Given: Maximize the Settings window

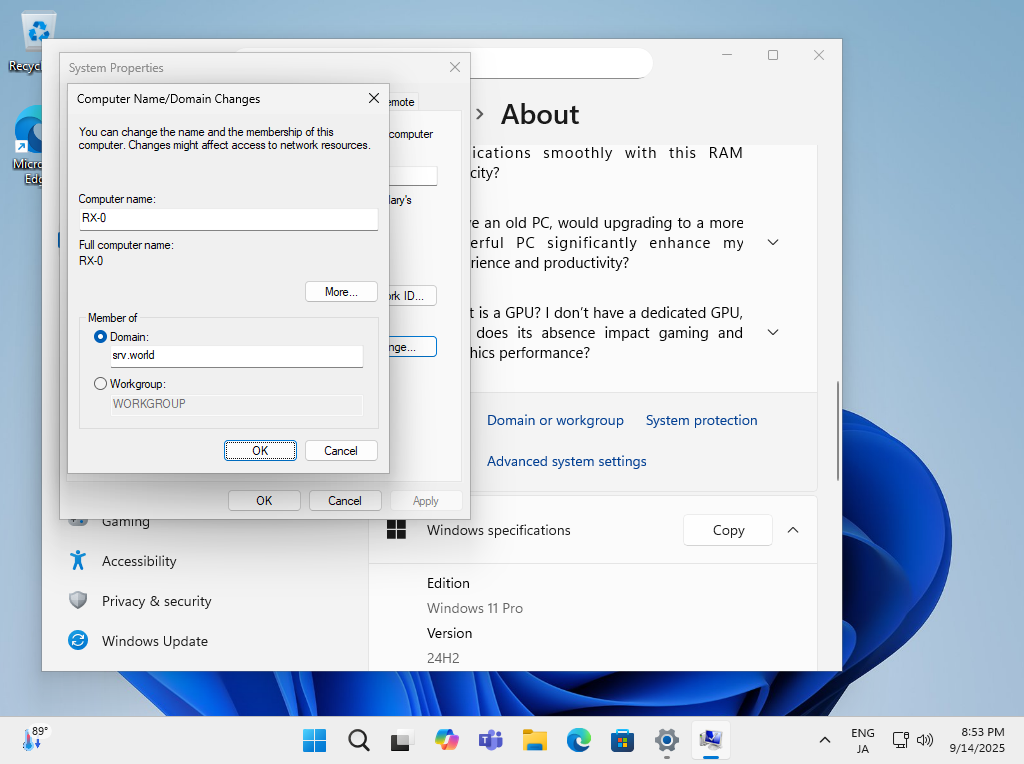Looking at the screenshot, I should point(773,55).
